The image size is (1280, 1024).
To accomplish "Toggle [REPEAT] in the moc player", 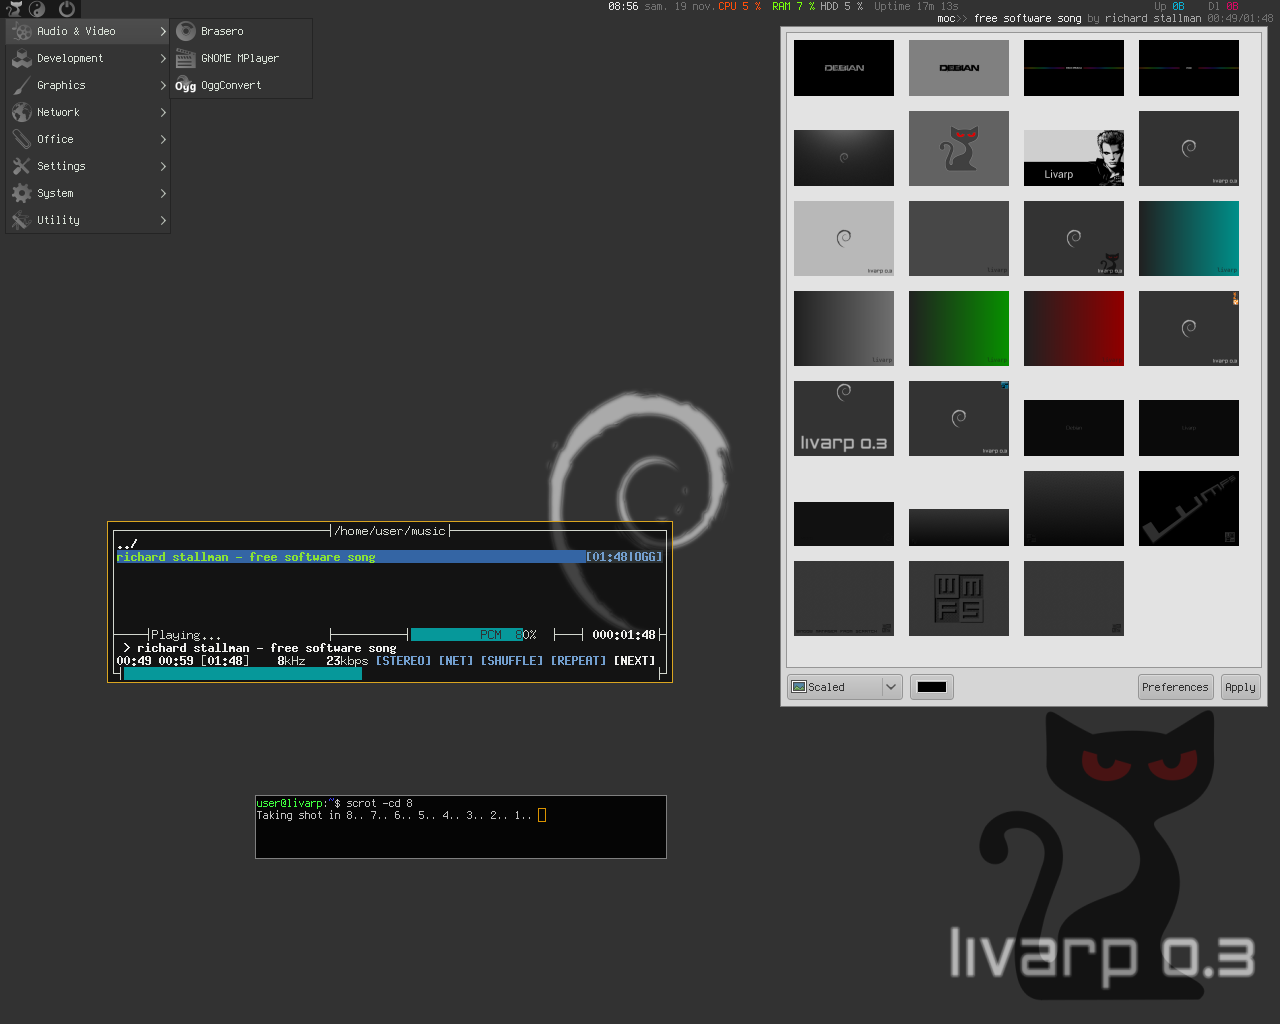I will (x=578, y=661).
